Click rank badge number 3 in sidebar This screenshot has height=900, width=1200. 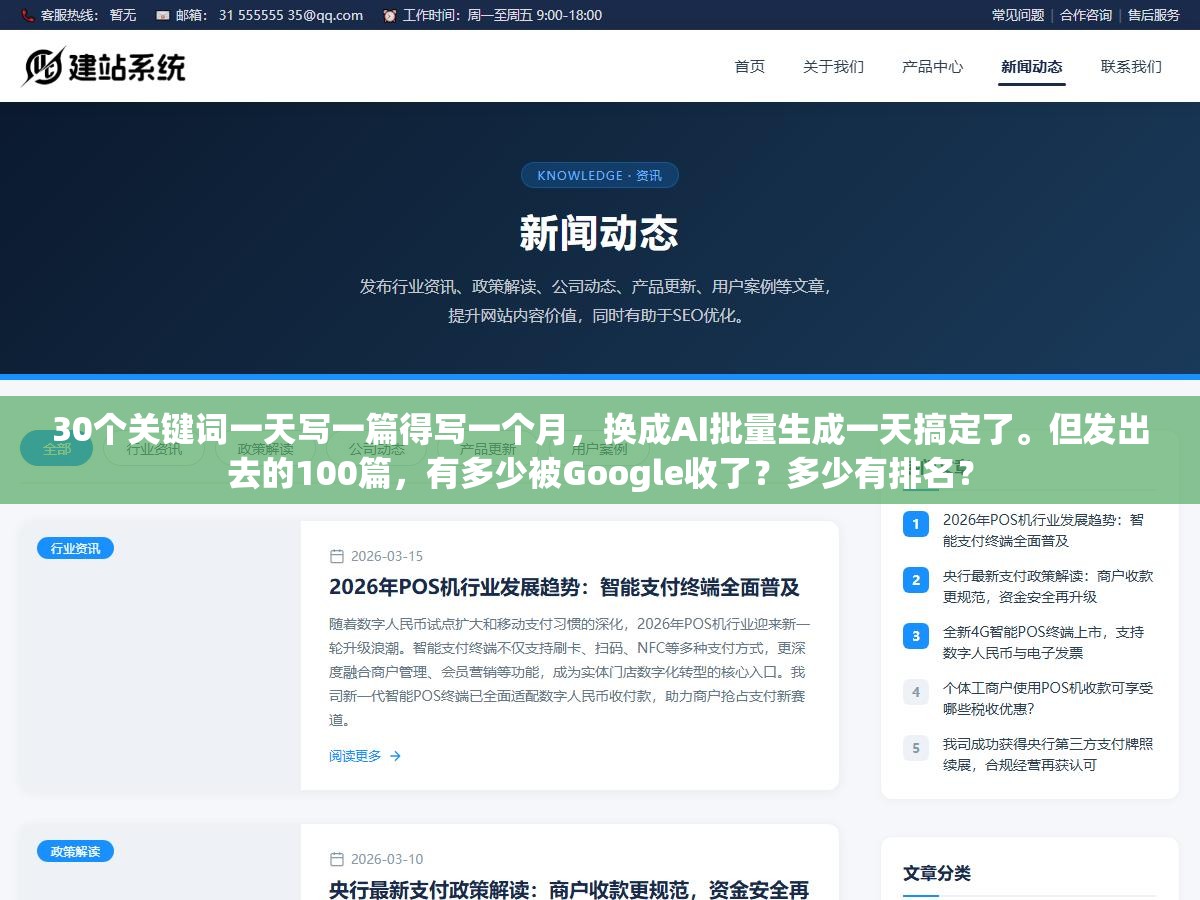pyautogui.click(x=915, y=635)
